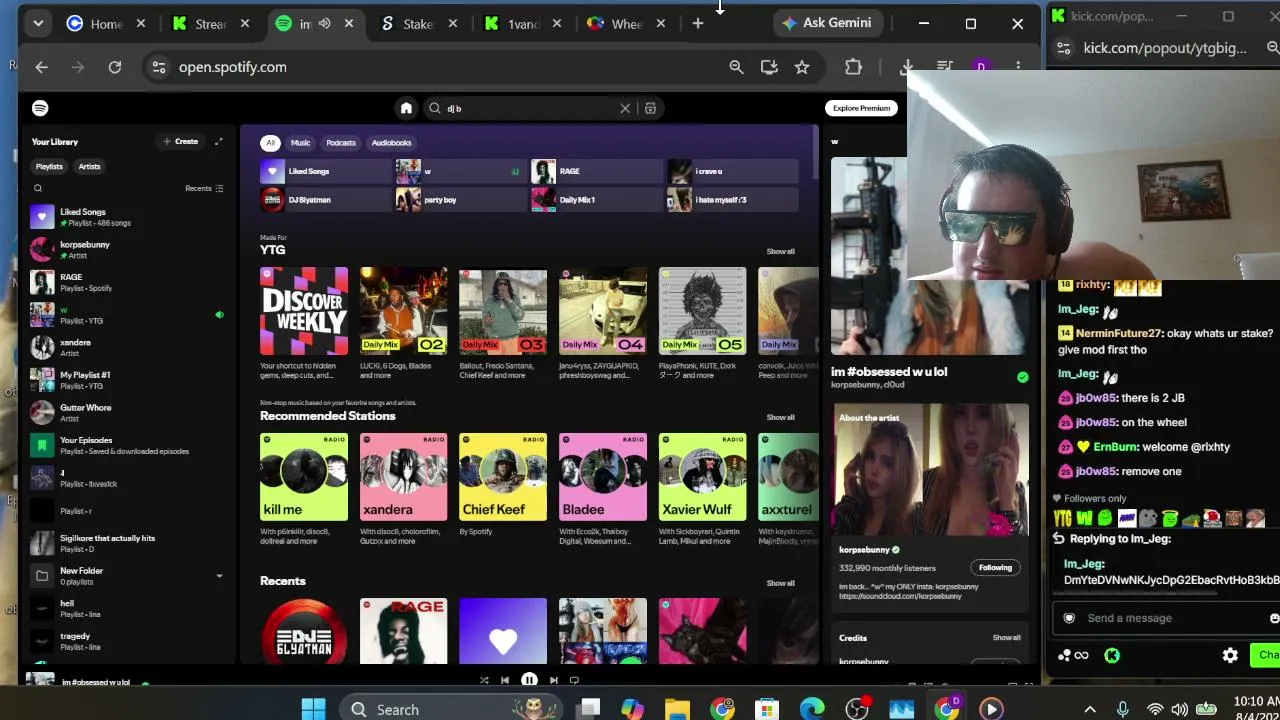Select the Playlists filter chip

[x=49, y=167]
